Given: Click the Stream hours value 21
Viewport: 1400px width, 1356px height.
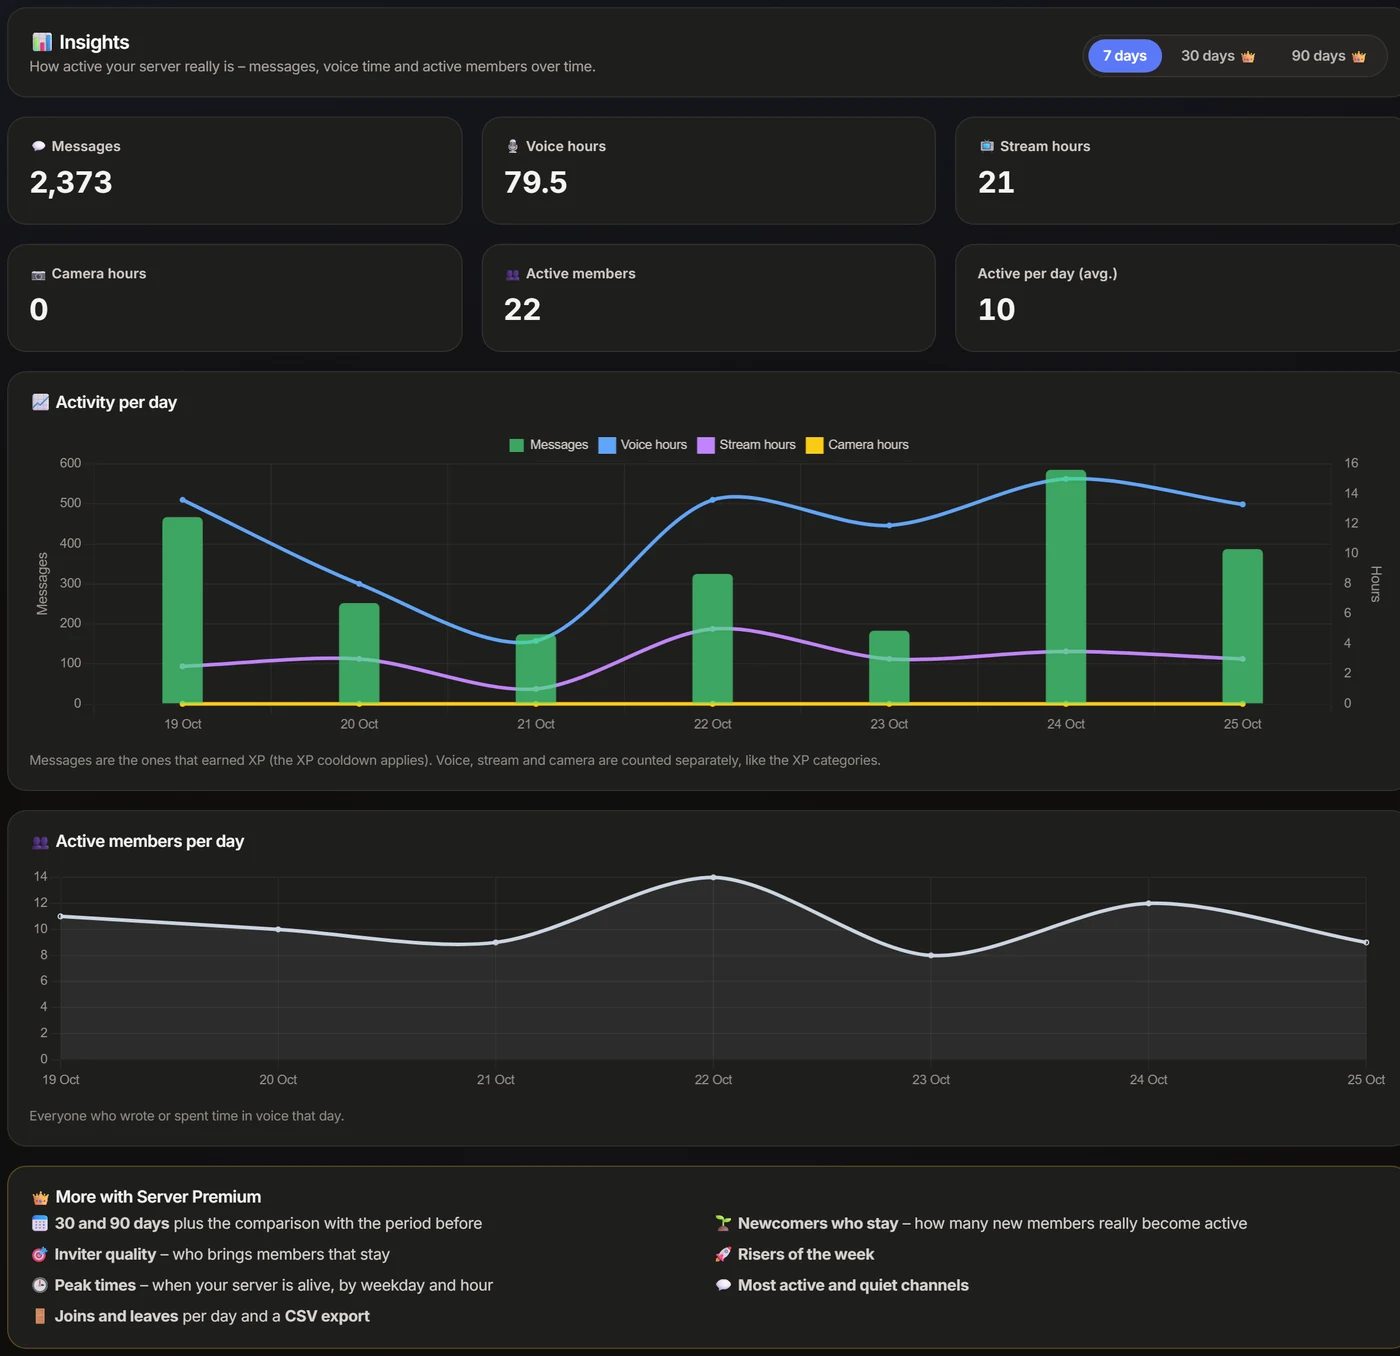Looking at the screenshot, I should point(996,182).
